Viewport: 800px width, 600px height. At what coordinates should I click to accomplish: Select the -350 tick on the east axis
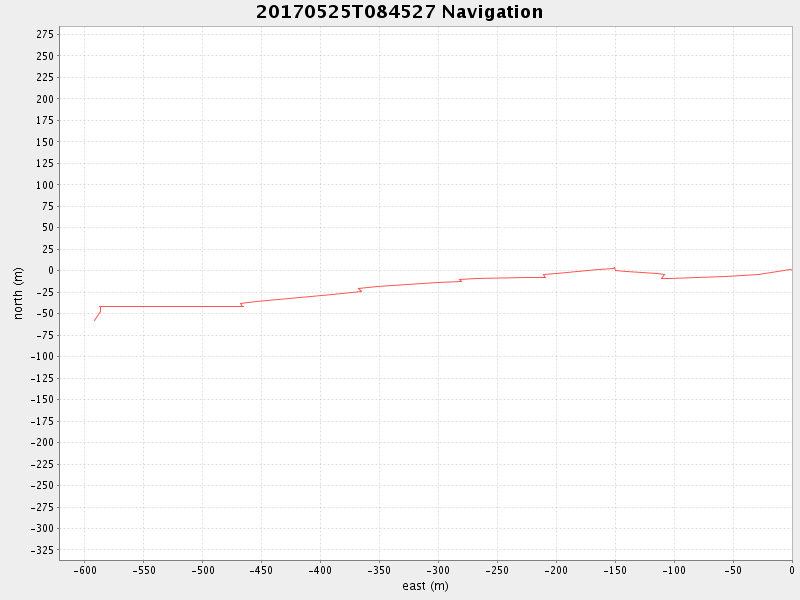[x=379, y=570]
